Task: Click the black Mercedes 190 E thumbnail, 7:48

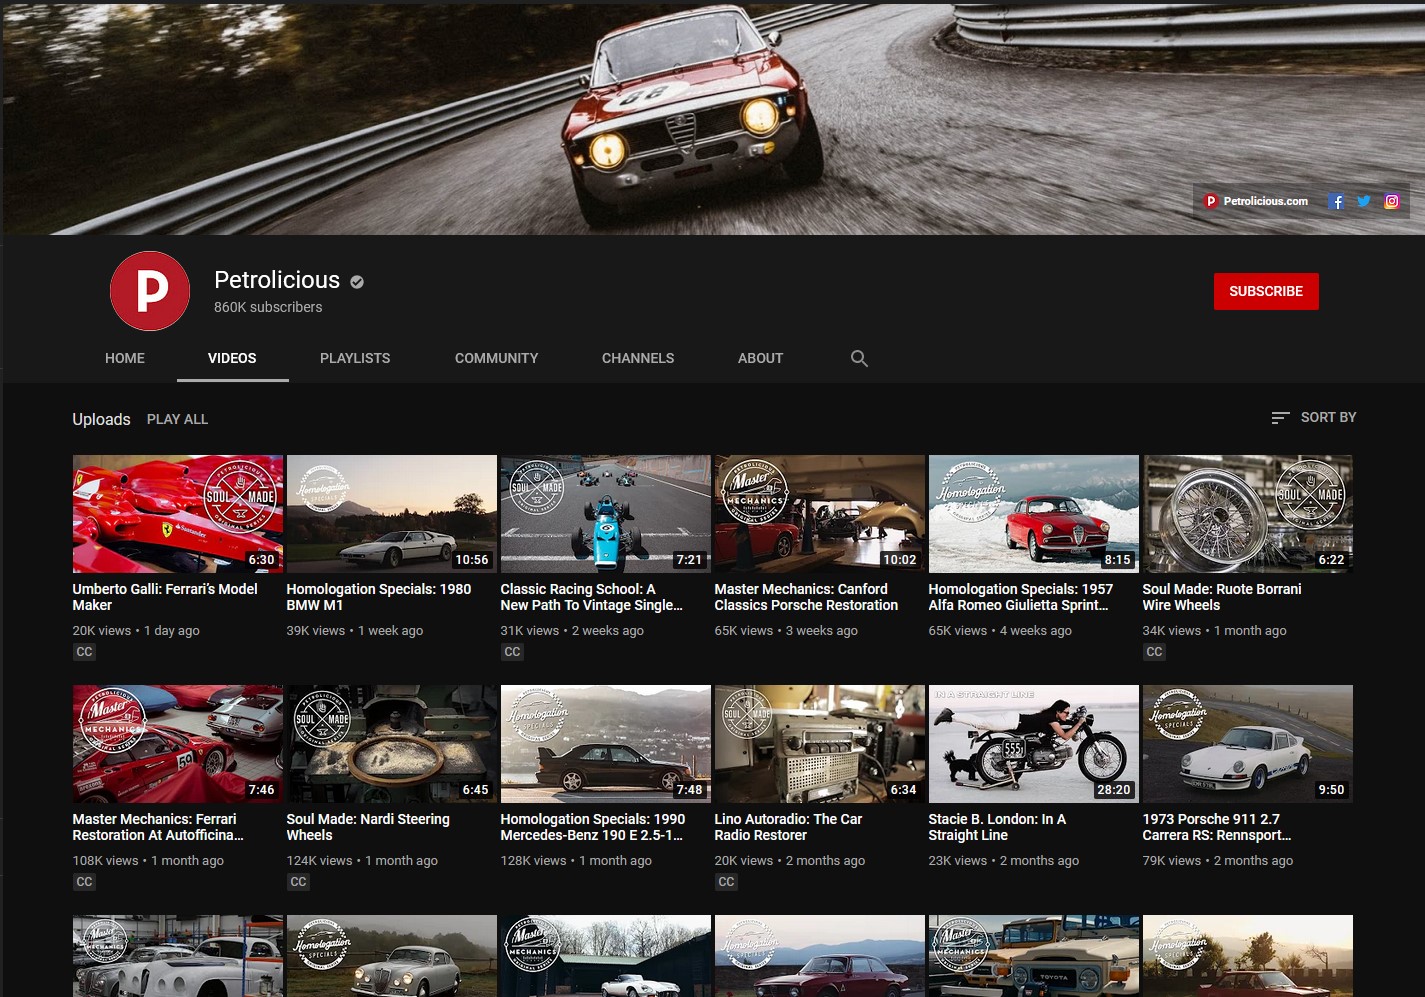Action: click(x=606, y=744)
